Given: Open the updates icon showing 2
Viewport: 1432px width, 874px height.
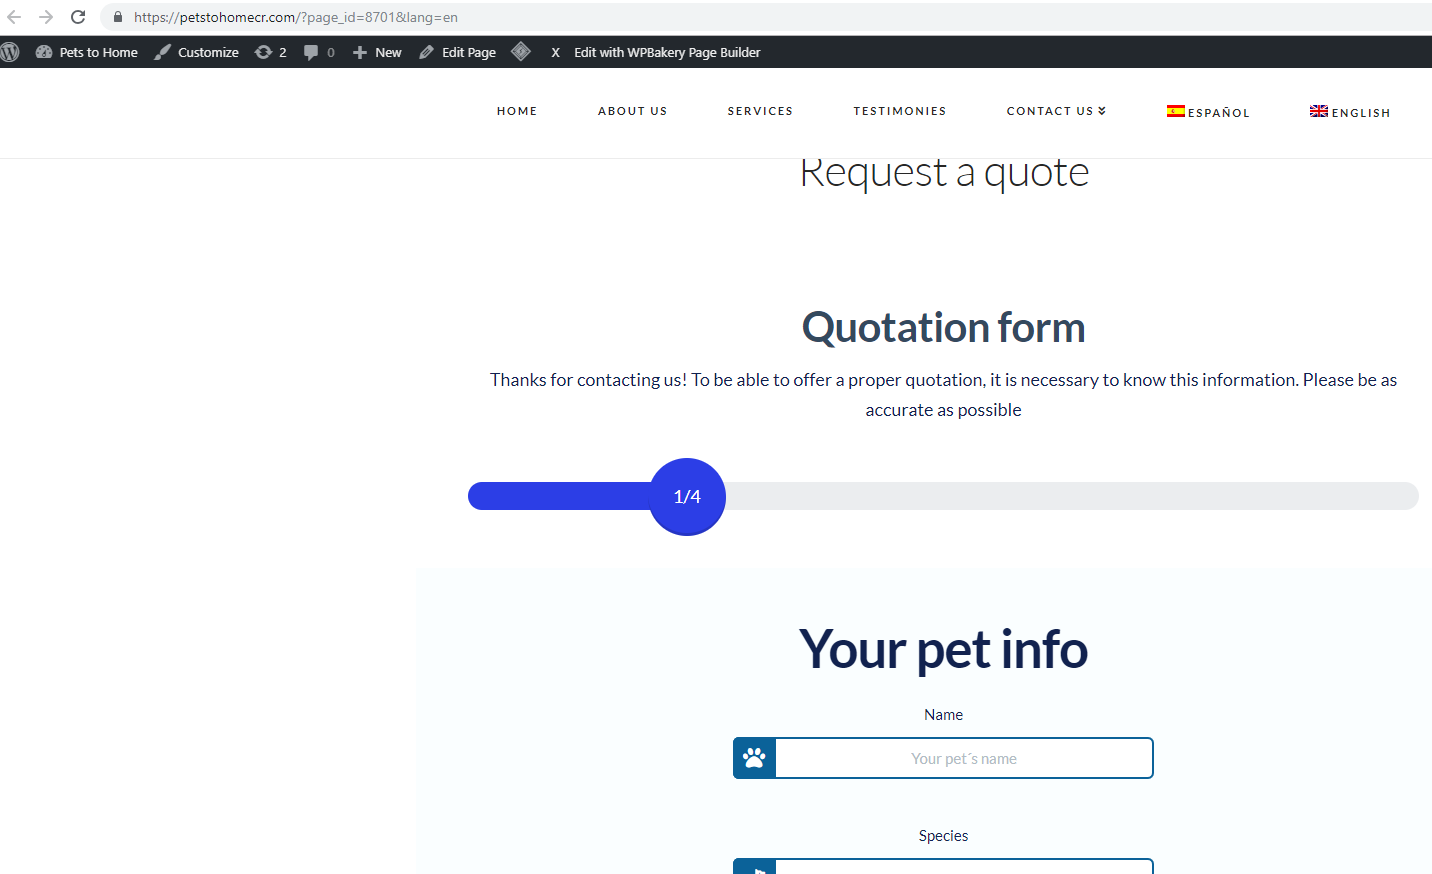Looking at the screenshot, I should [x=270, y=52].
